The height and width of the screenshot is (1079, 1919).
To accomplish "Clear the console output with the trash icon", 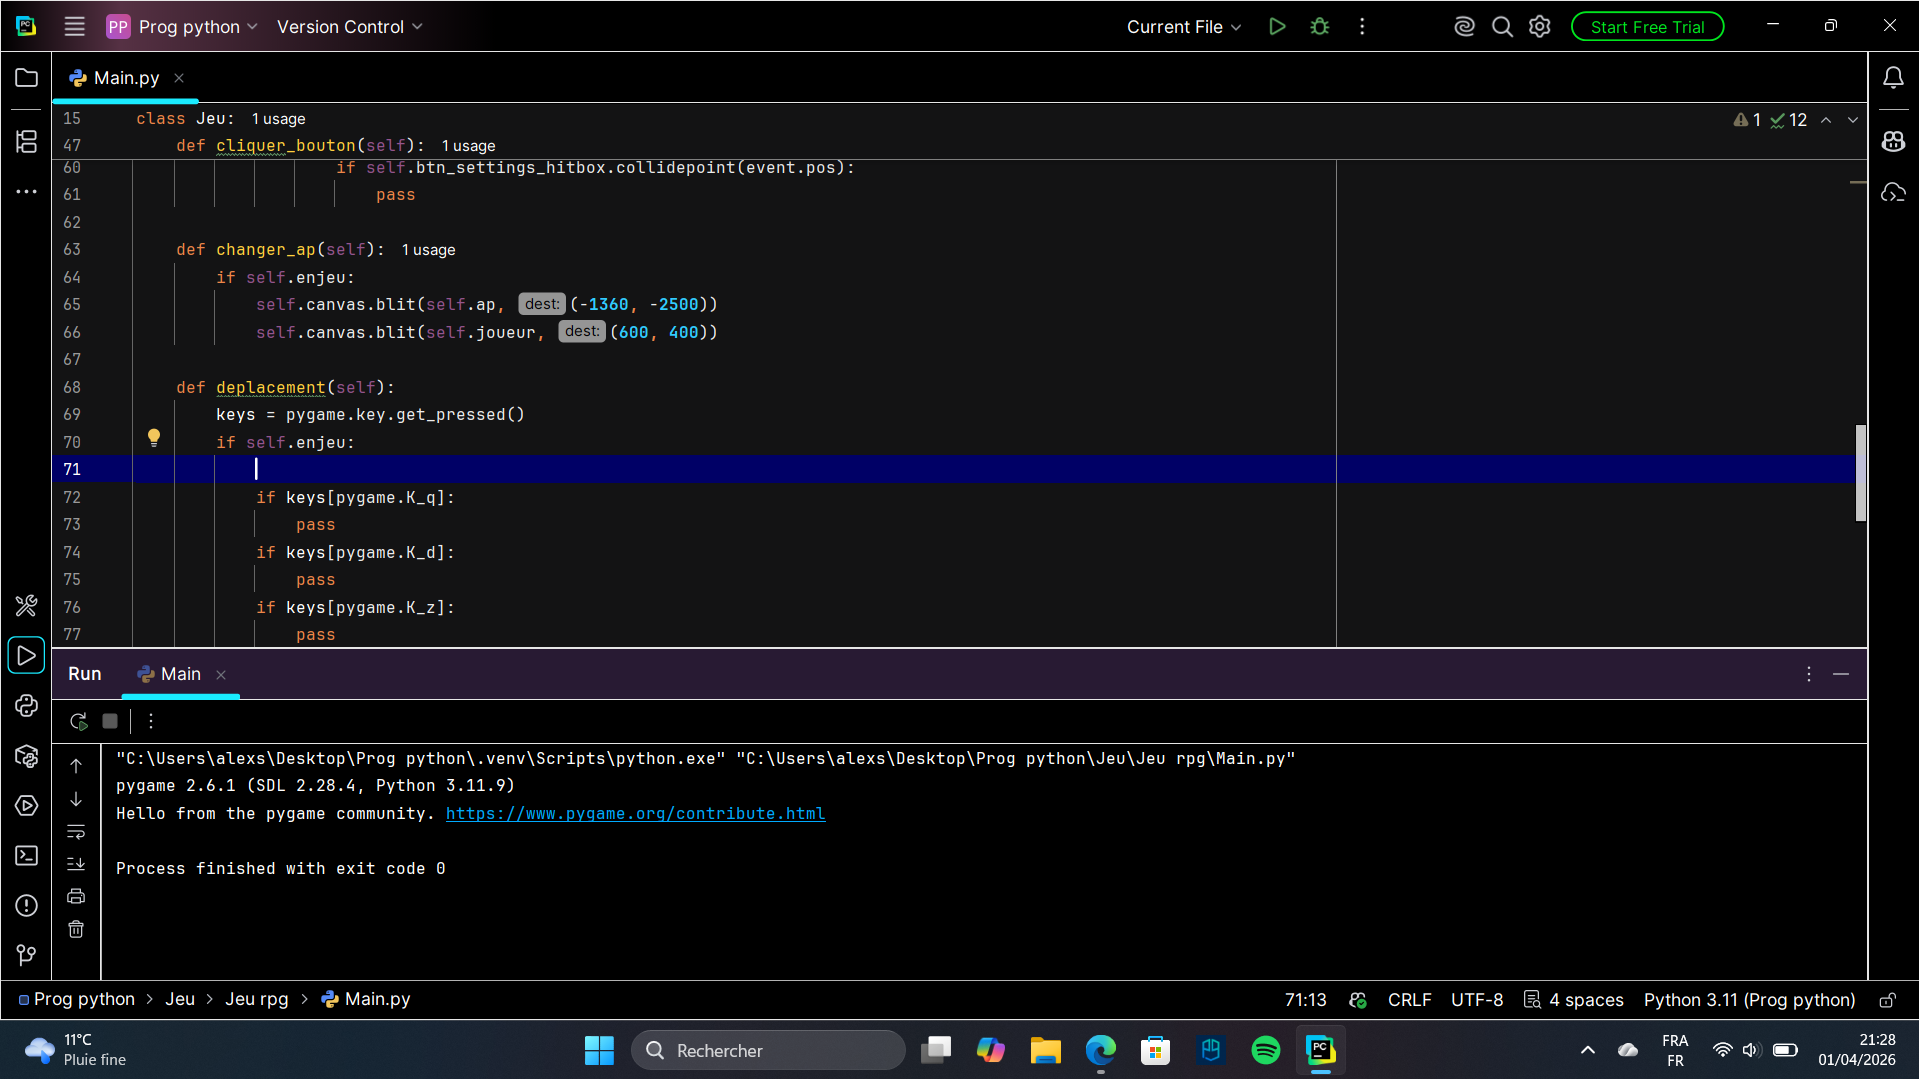I will click(76, 930).
